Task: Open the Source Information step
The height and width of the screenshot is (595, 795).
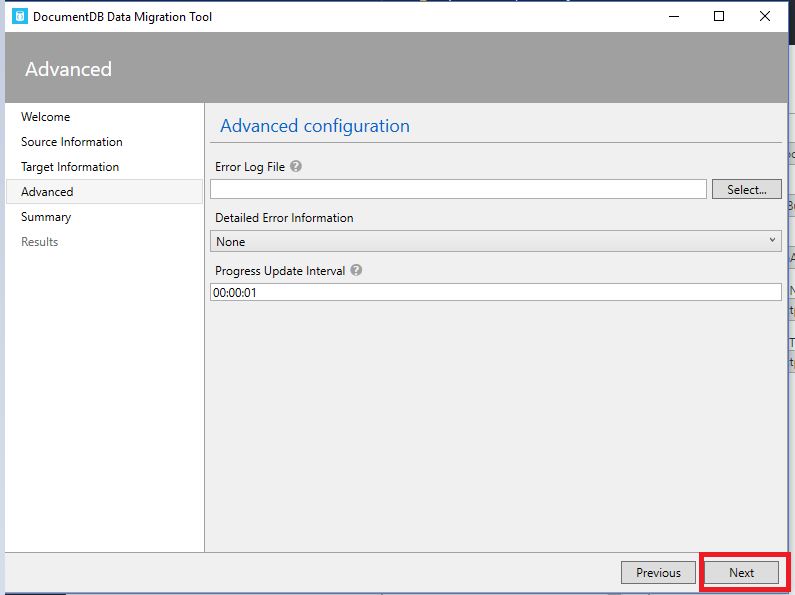Action: point(71,142)
